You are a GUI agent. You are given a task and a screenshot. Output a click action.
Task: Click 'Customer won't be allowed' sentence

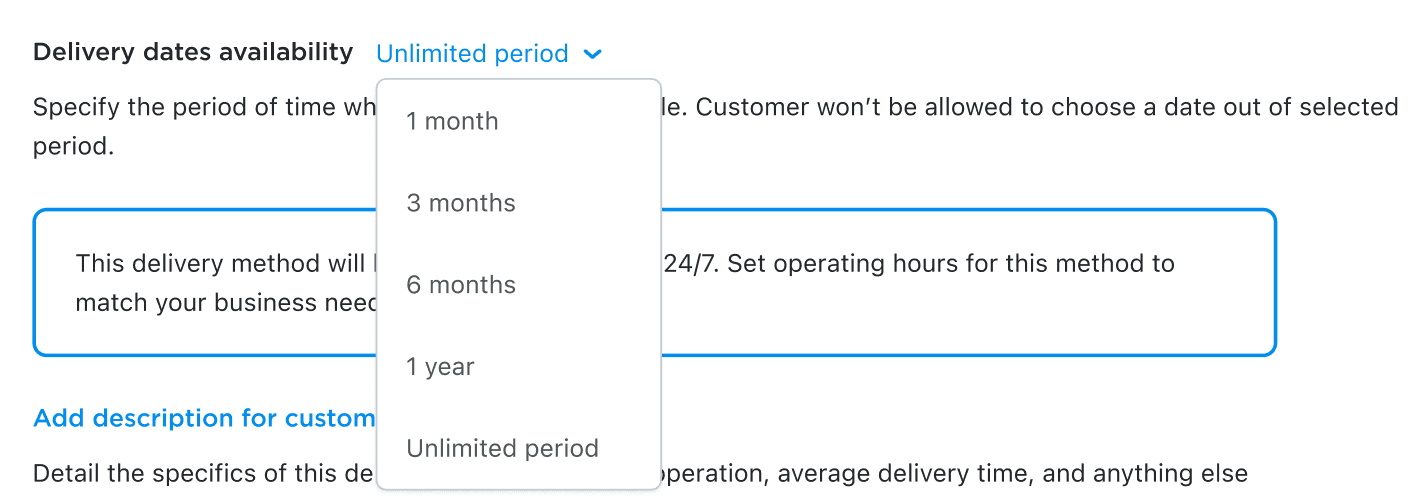[840, 107]
